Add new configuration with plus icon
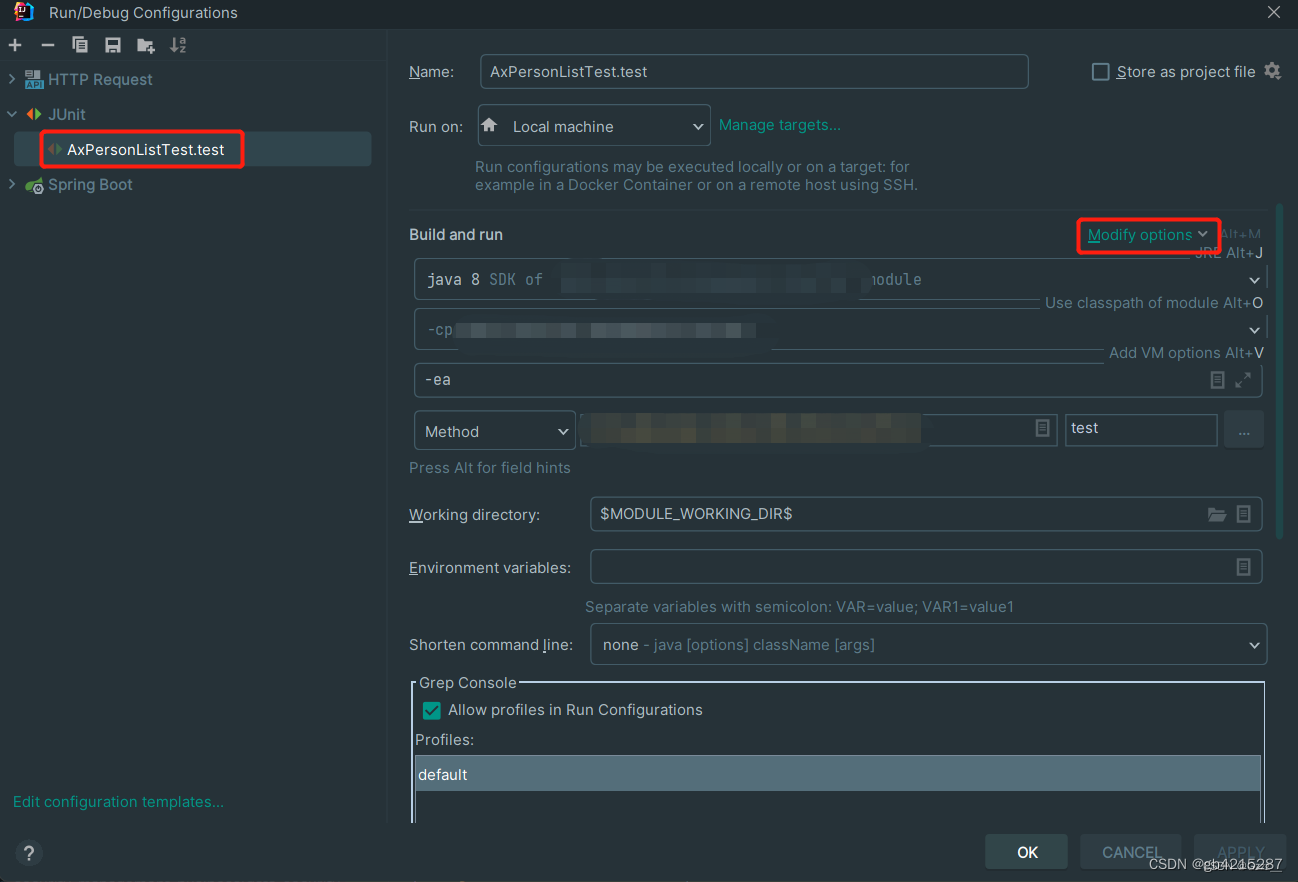This screenshot has height=882, width=1298. tap(15, 45)
